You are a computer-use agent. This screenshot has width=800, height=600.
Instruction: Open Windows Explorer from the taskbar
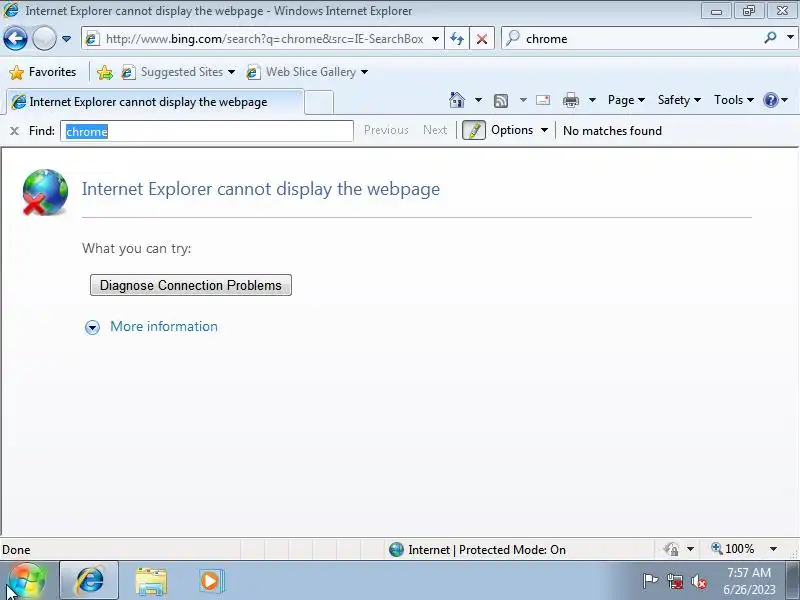coord(151,581)
